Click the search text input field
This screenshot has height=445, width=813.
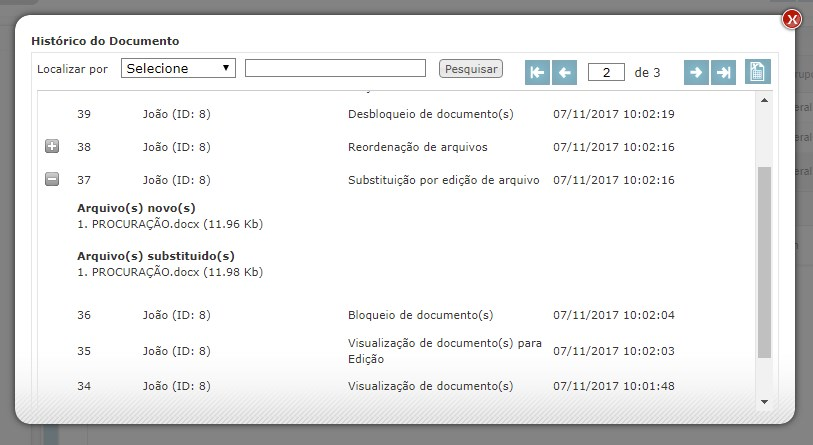[x=335, y=68]
